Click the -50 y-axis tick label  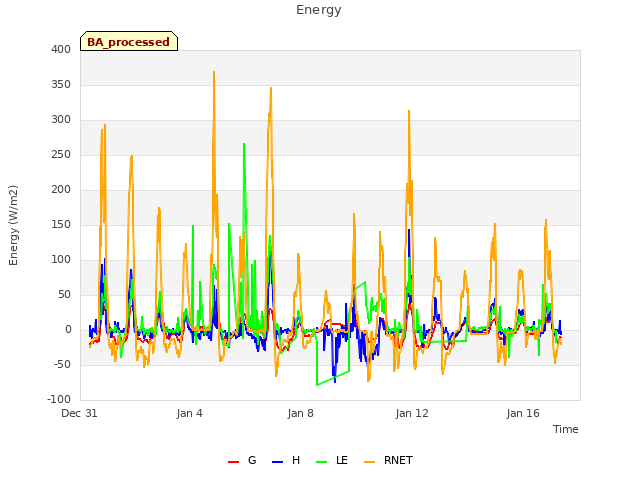62,364
